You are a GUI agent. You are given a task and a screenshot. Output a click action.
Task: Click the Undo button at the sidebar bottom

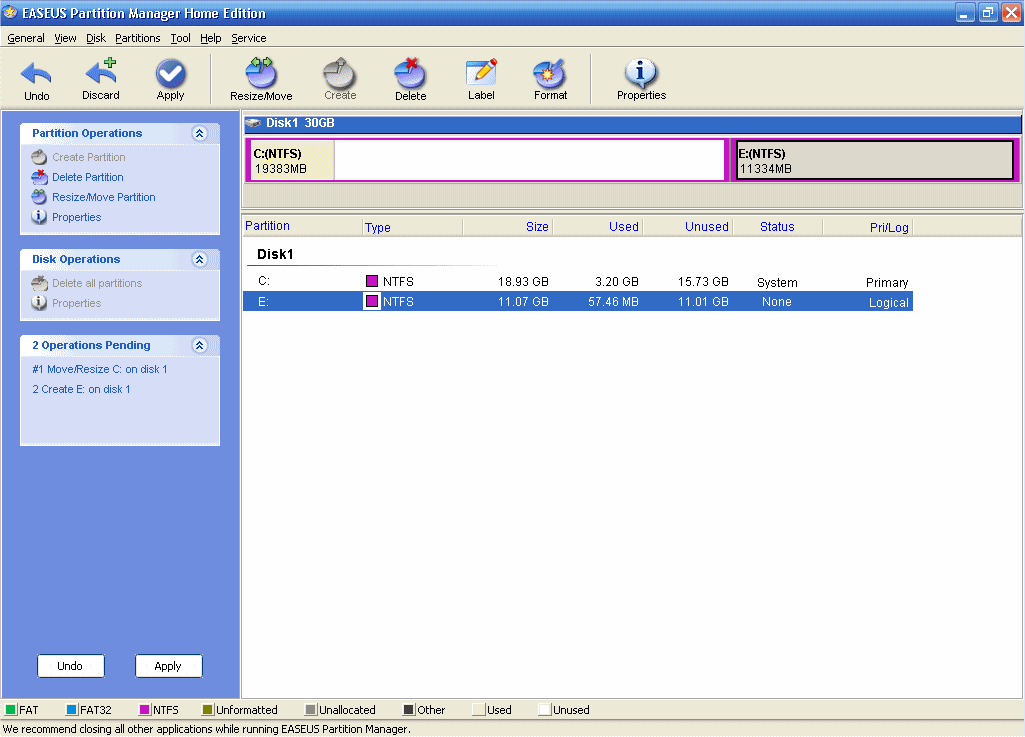(x=71, y=666)
